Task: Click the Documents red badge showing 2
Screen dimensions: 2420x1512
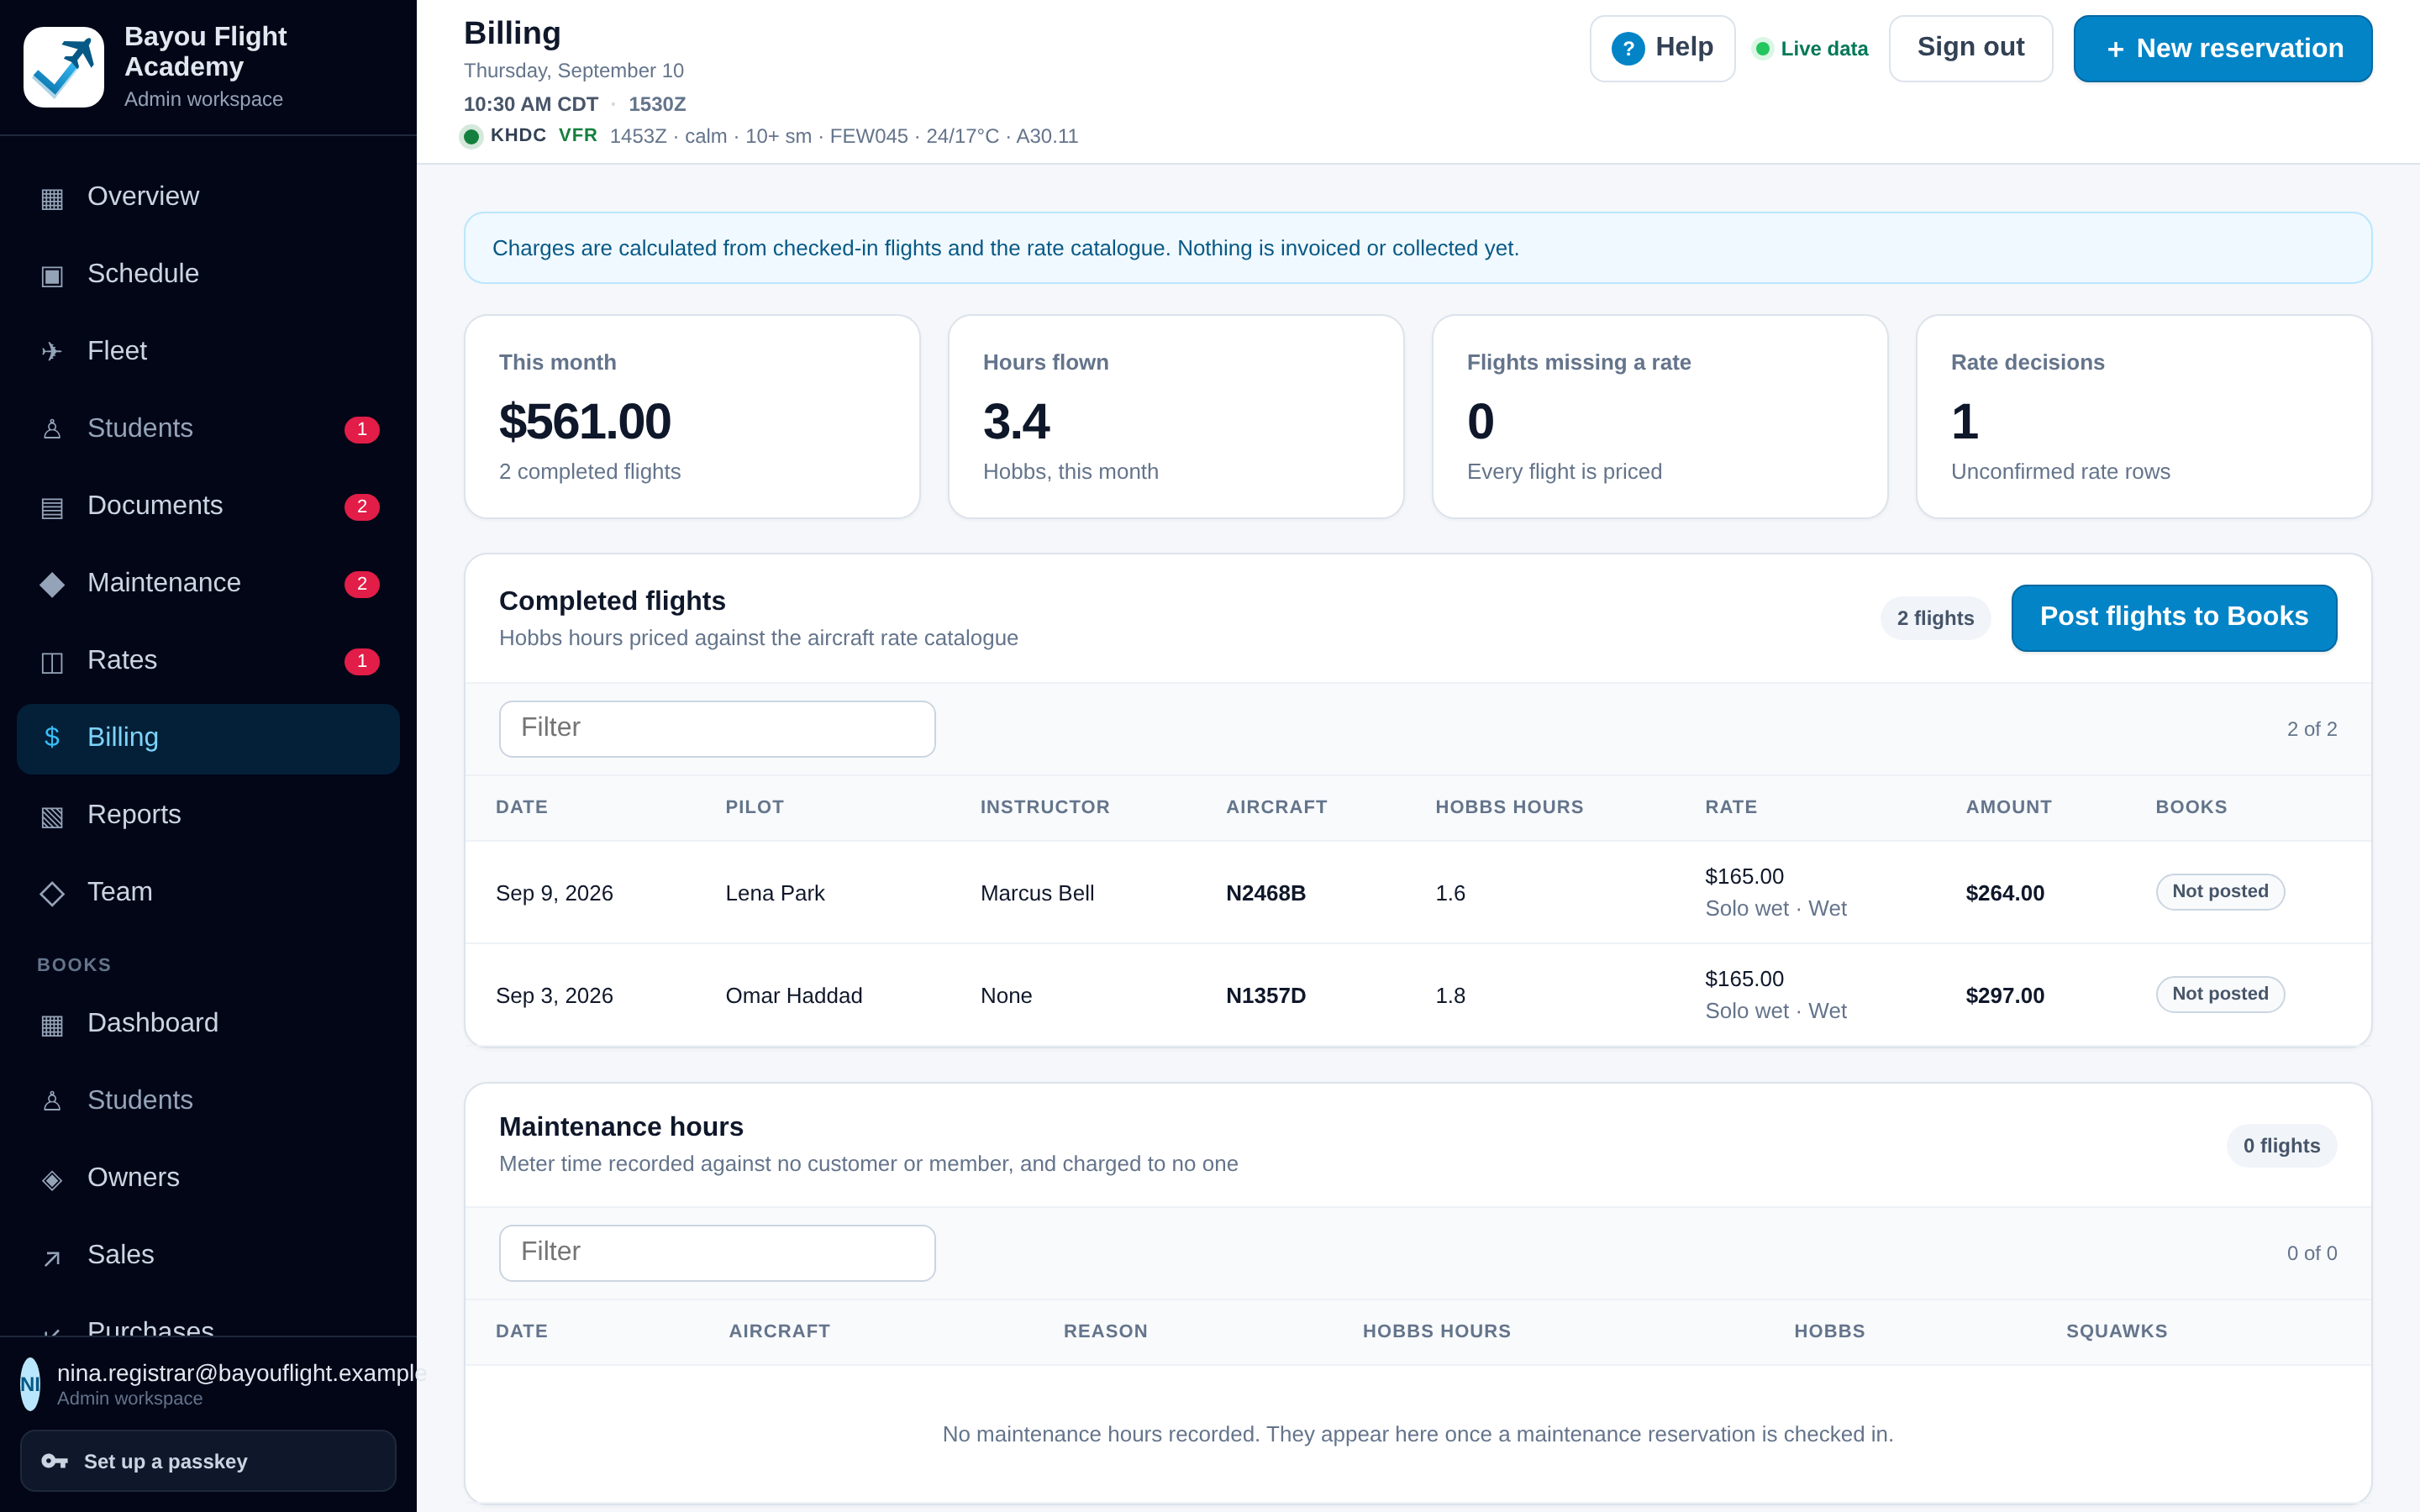Action: pyautogui.click(x=362, y=506)
